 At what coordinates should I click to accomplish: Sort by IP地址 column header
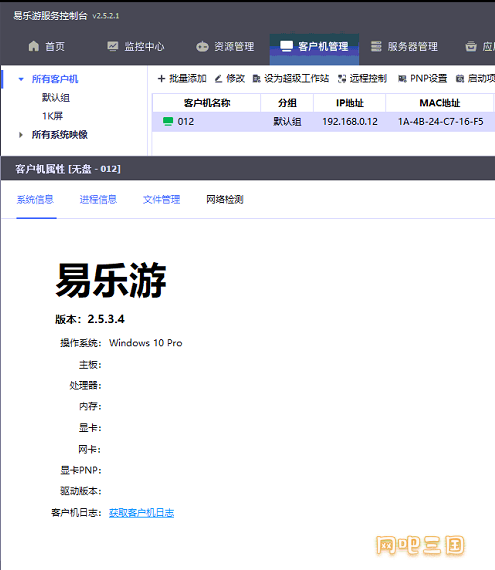point(350,103)
